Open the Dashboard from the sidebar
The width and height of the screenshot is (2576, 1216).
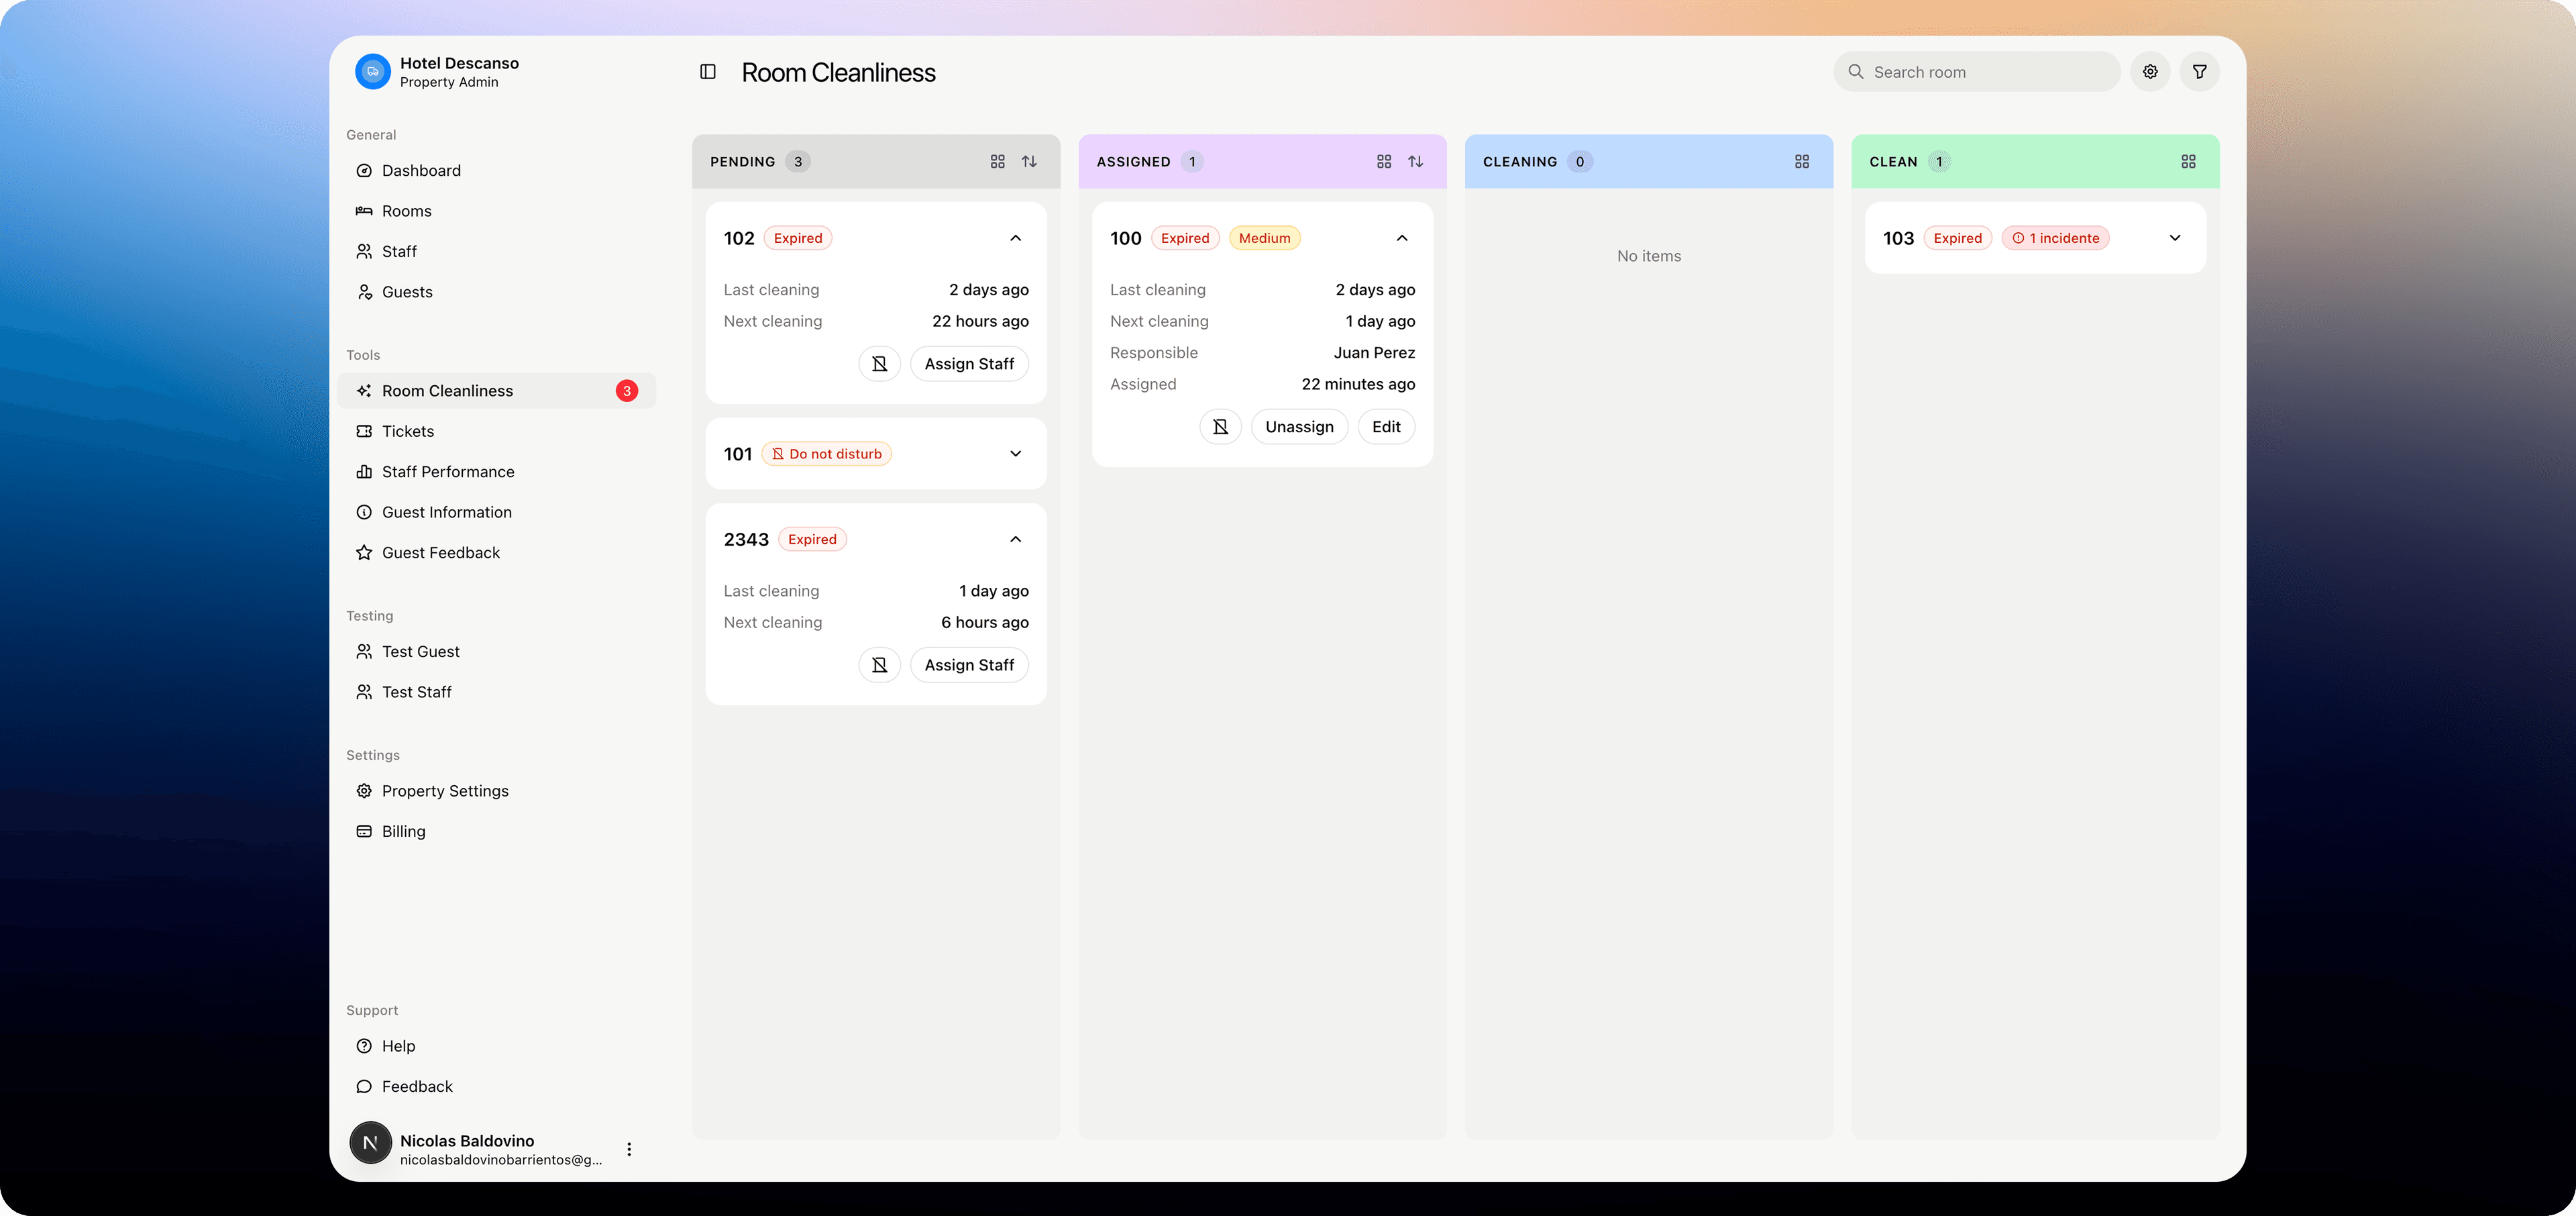420,170
